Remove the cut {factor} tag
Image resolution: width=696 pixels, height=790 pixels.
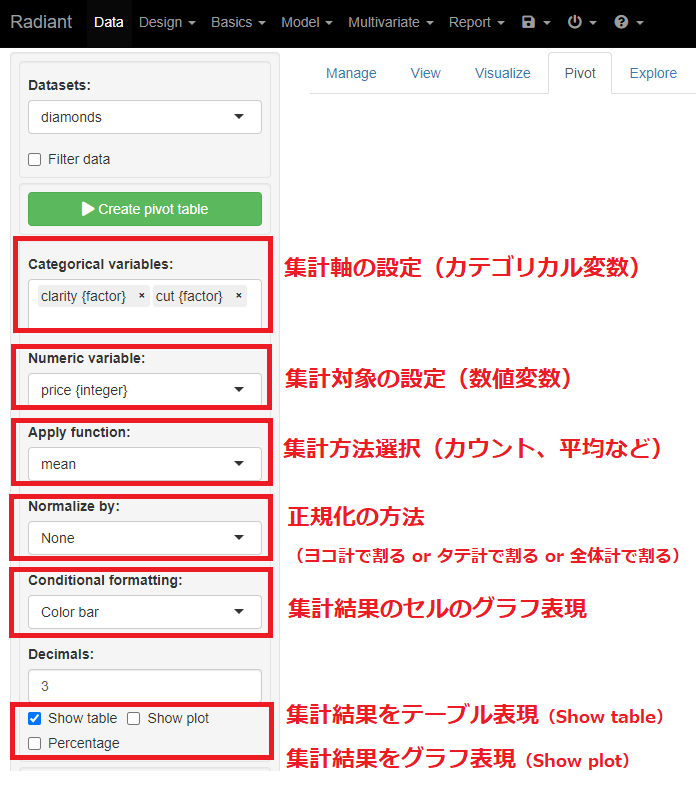[x=238, y=296]
